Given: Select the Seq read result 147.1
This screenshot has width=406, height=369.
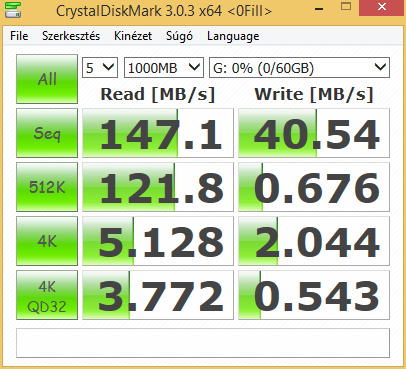Looking at the screenshot, I should [x=158, y=133].
